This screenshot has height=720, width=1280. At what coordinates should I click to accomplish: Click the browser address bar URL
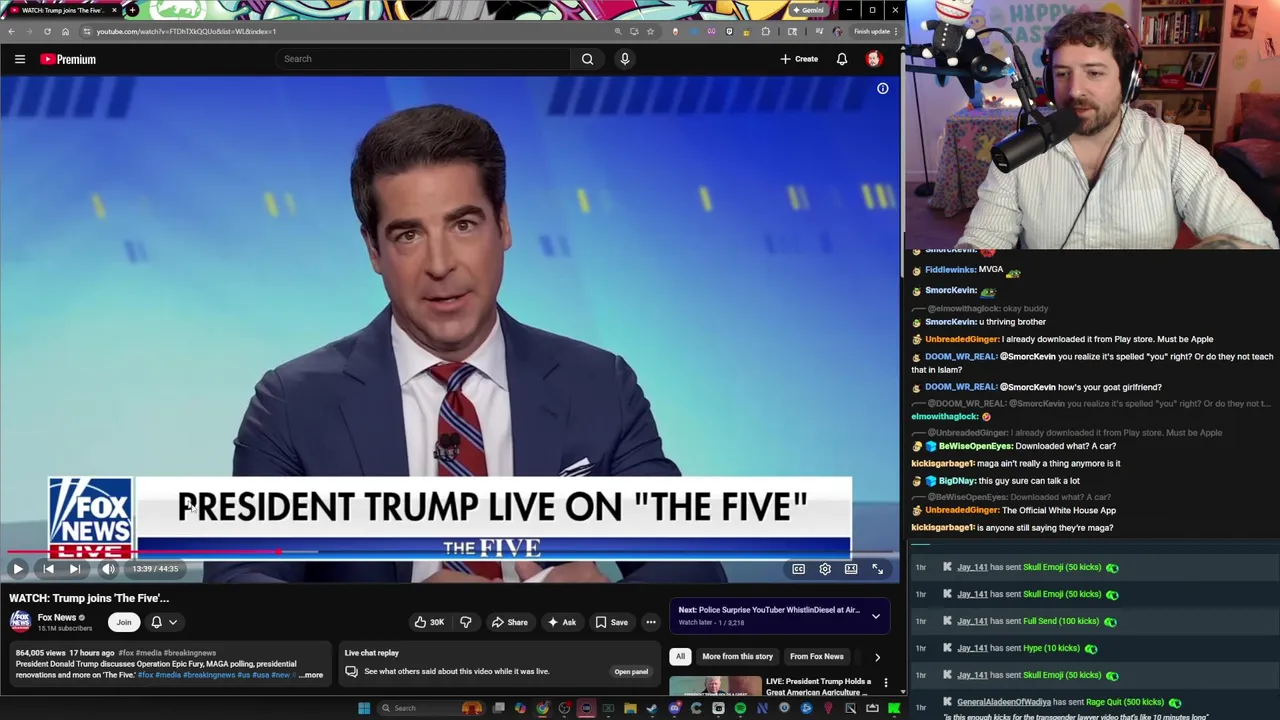[x=186, y=31]
